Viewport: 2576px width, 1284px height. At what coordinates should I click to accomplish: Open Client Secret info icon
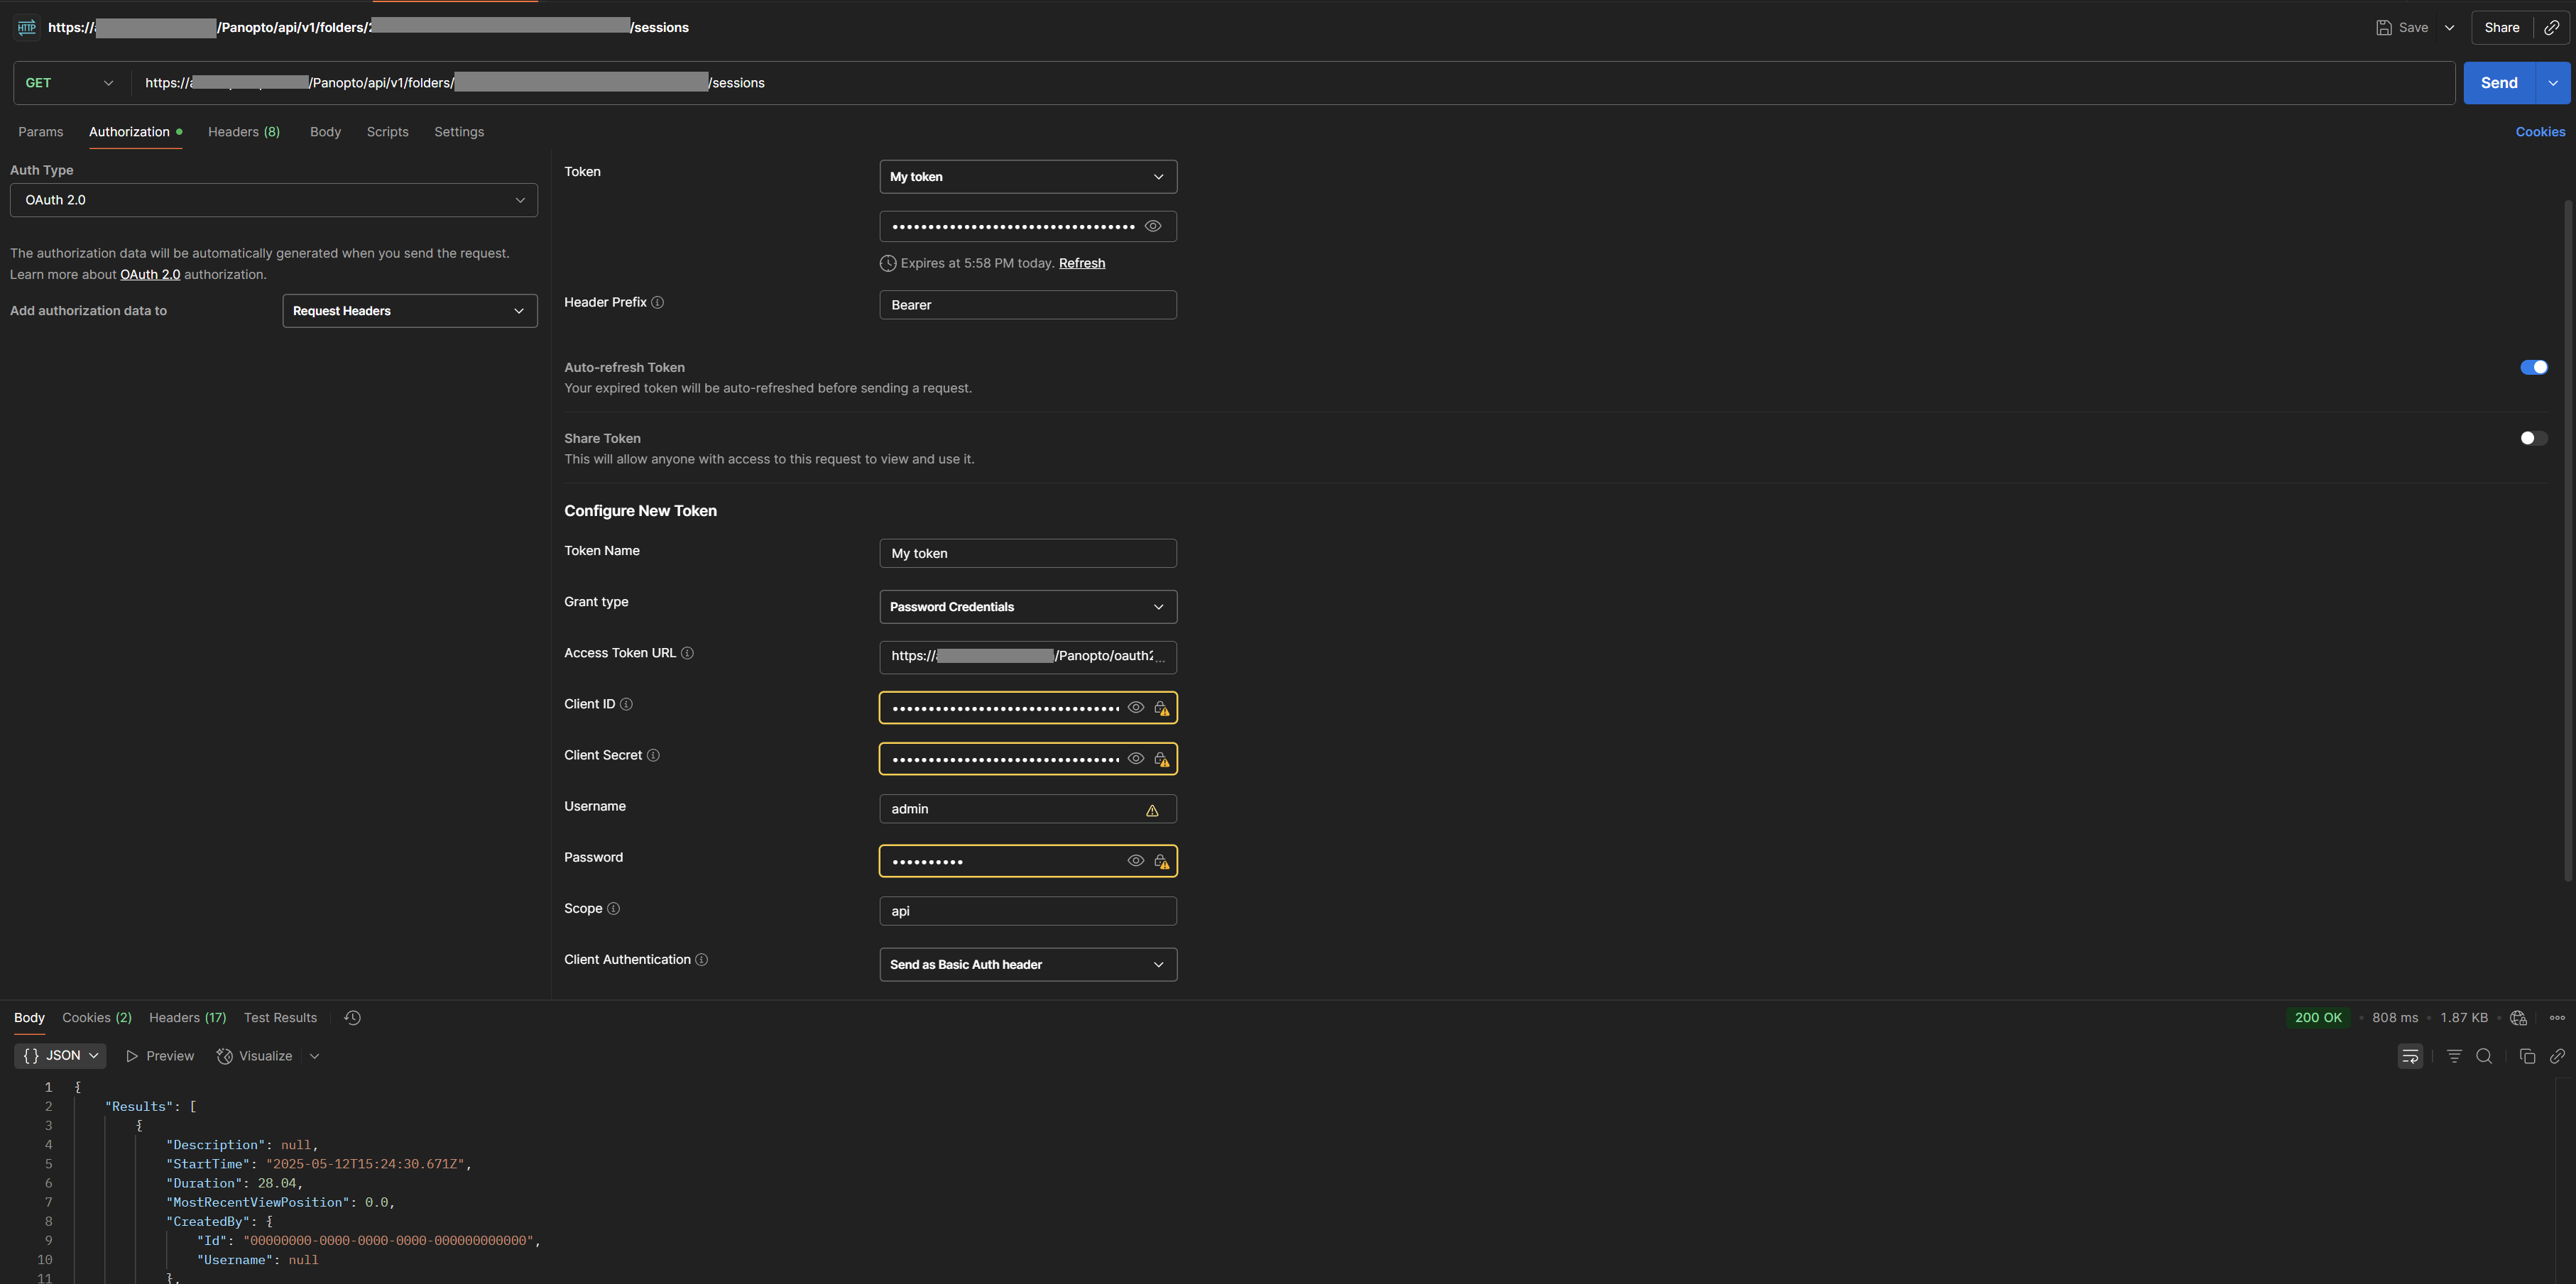653,755
